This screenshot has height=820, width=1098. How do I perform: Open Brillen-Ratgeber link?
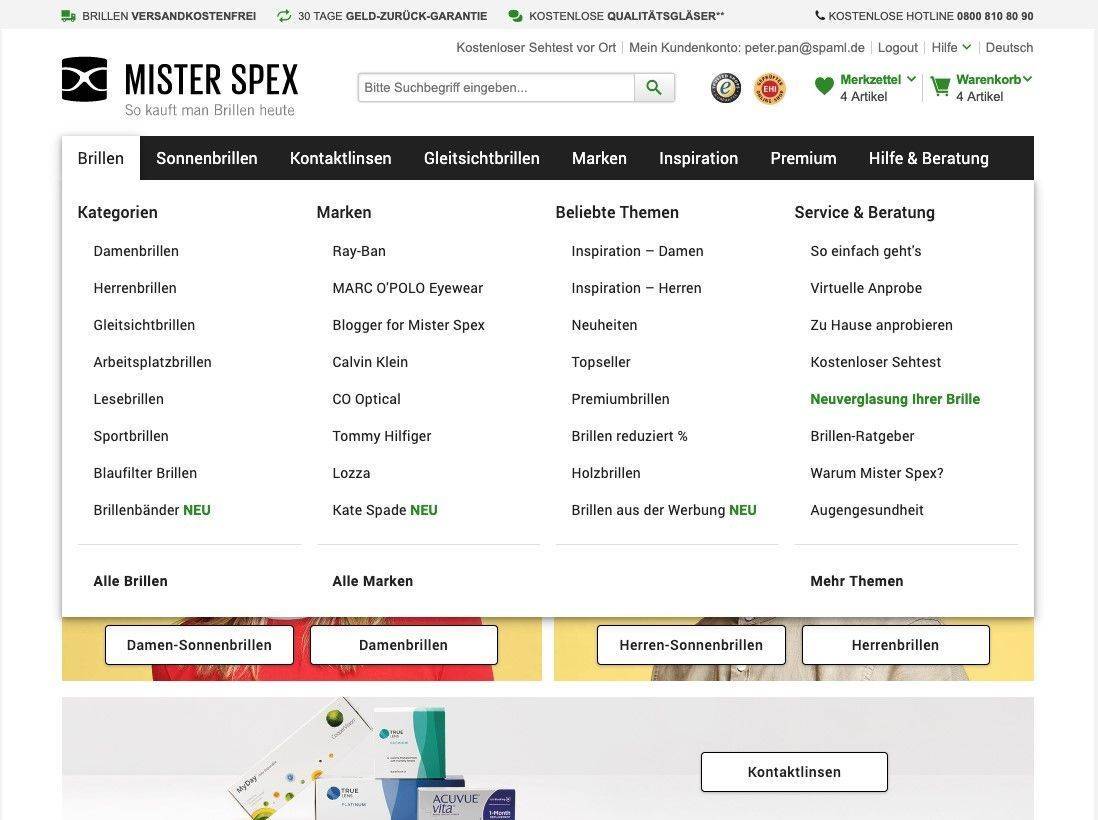click(862, 436)
